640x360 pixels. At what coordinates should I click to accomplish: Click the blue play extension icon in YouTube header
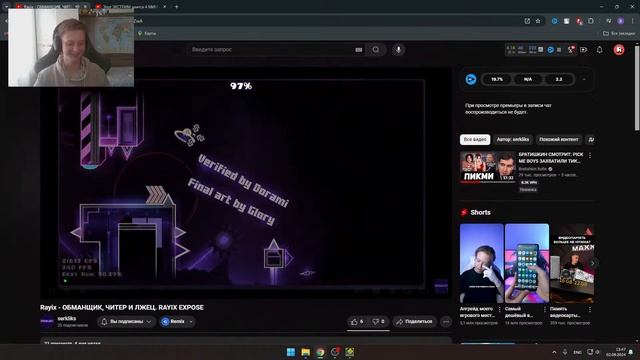pos(550,50)
